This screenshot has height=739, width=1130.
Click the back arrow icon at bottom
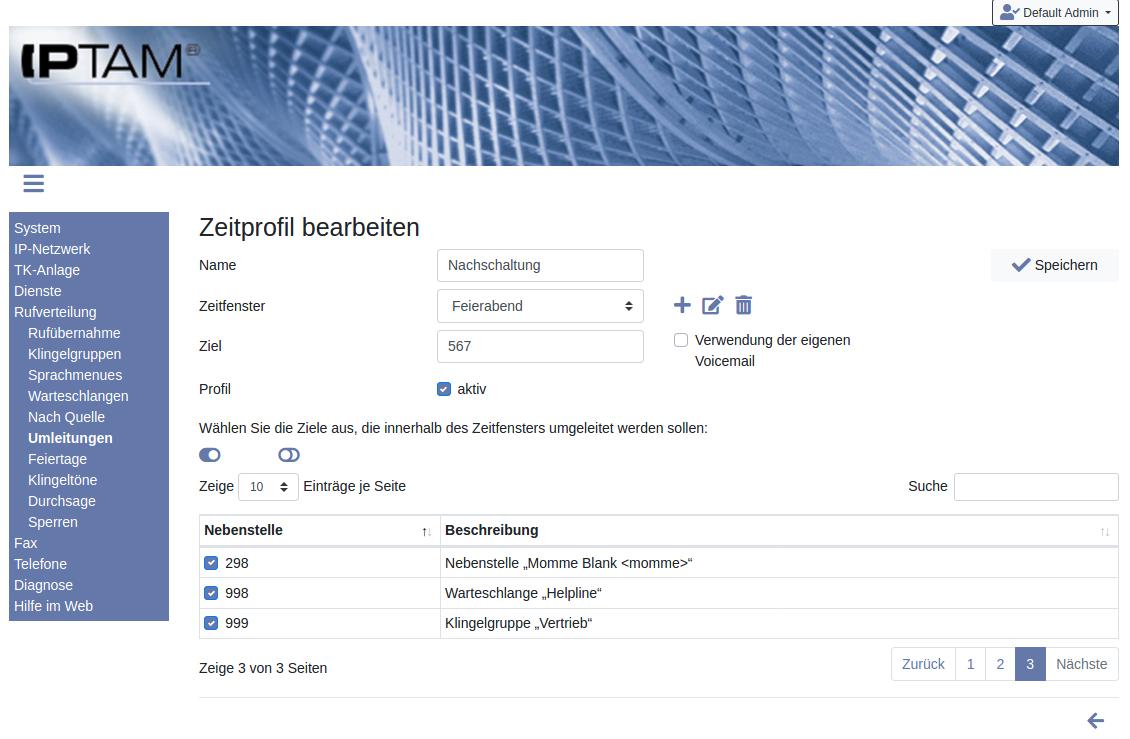tap(1095, 720)
